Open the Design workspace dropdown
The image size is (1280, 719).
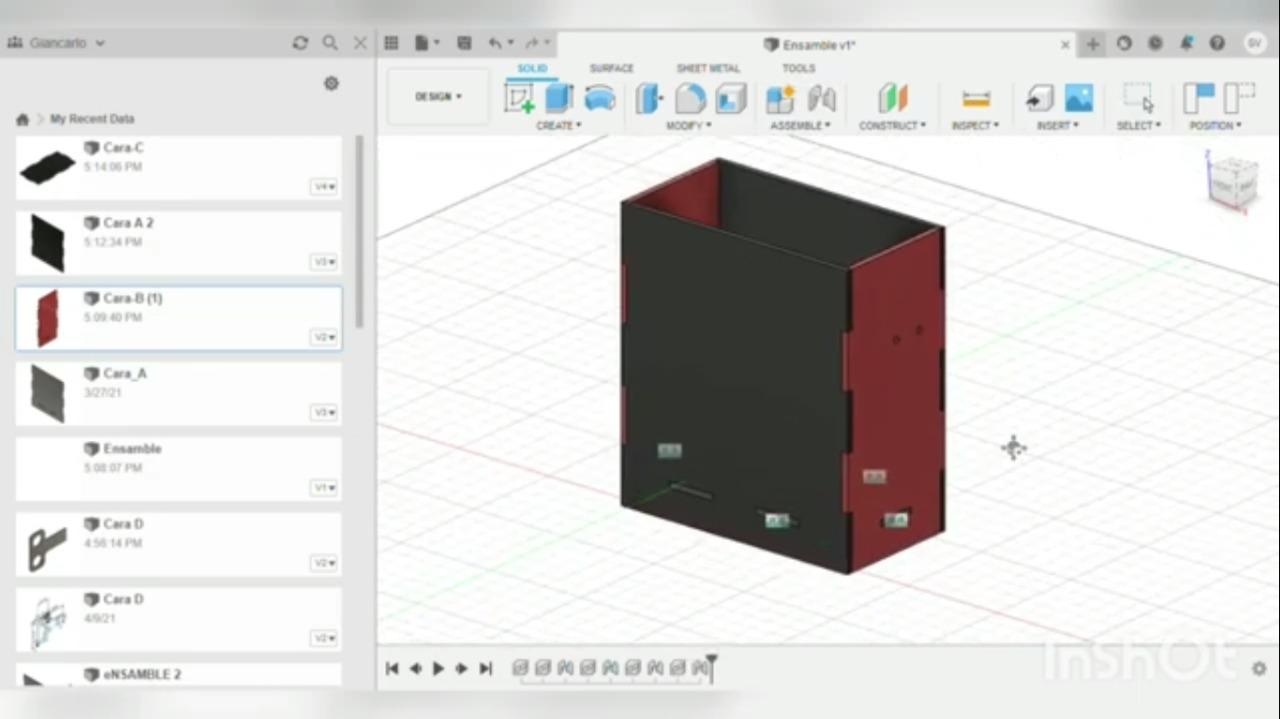point(438,97)
